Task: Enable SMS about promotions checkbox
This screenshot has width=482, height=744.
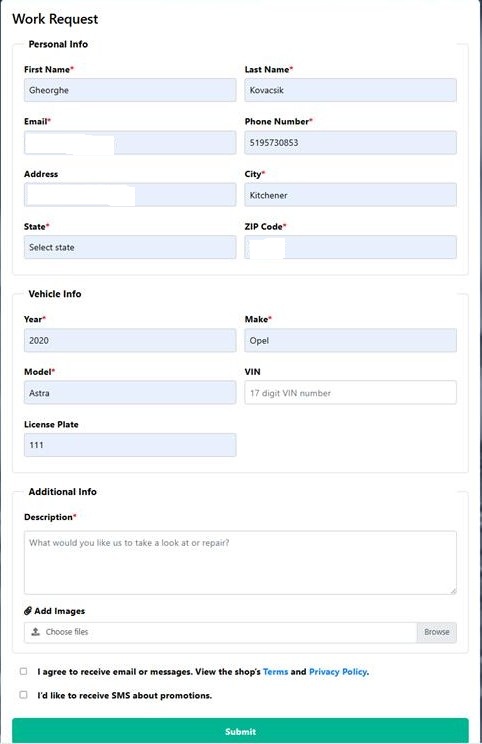Action: pyautogui.click(x=23, y=695)
